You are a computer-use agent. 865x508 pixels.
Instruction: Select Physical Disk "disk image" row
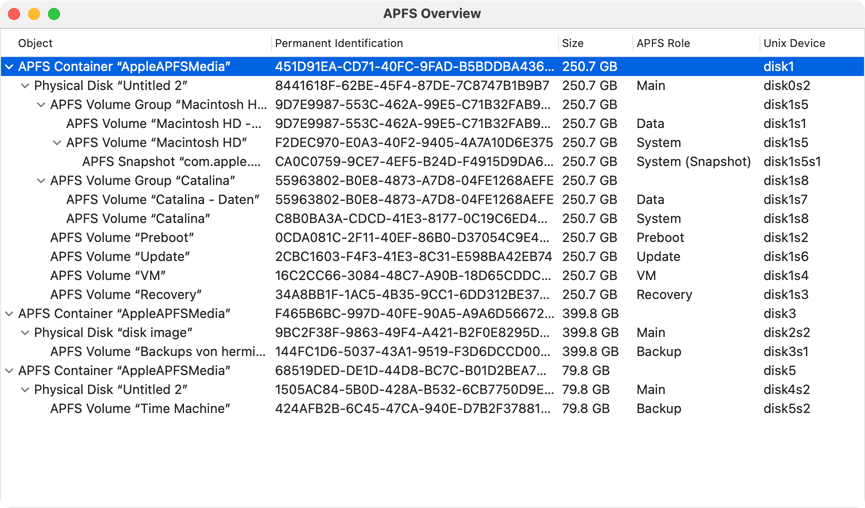[x=432, y=333]
